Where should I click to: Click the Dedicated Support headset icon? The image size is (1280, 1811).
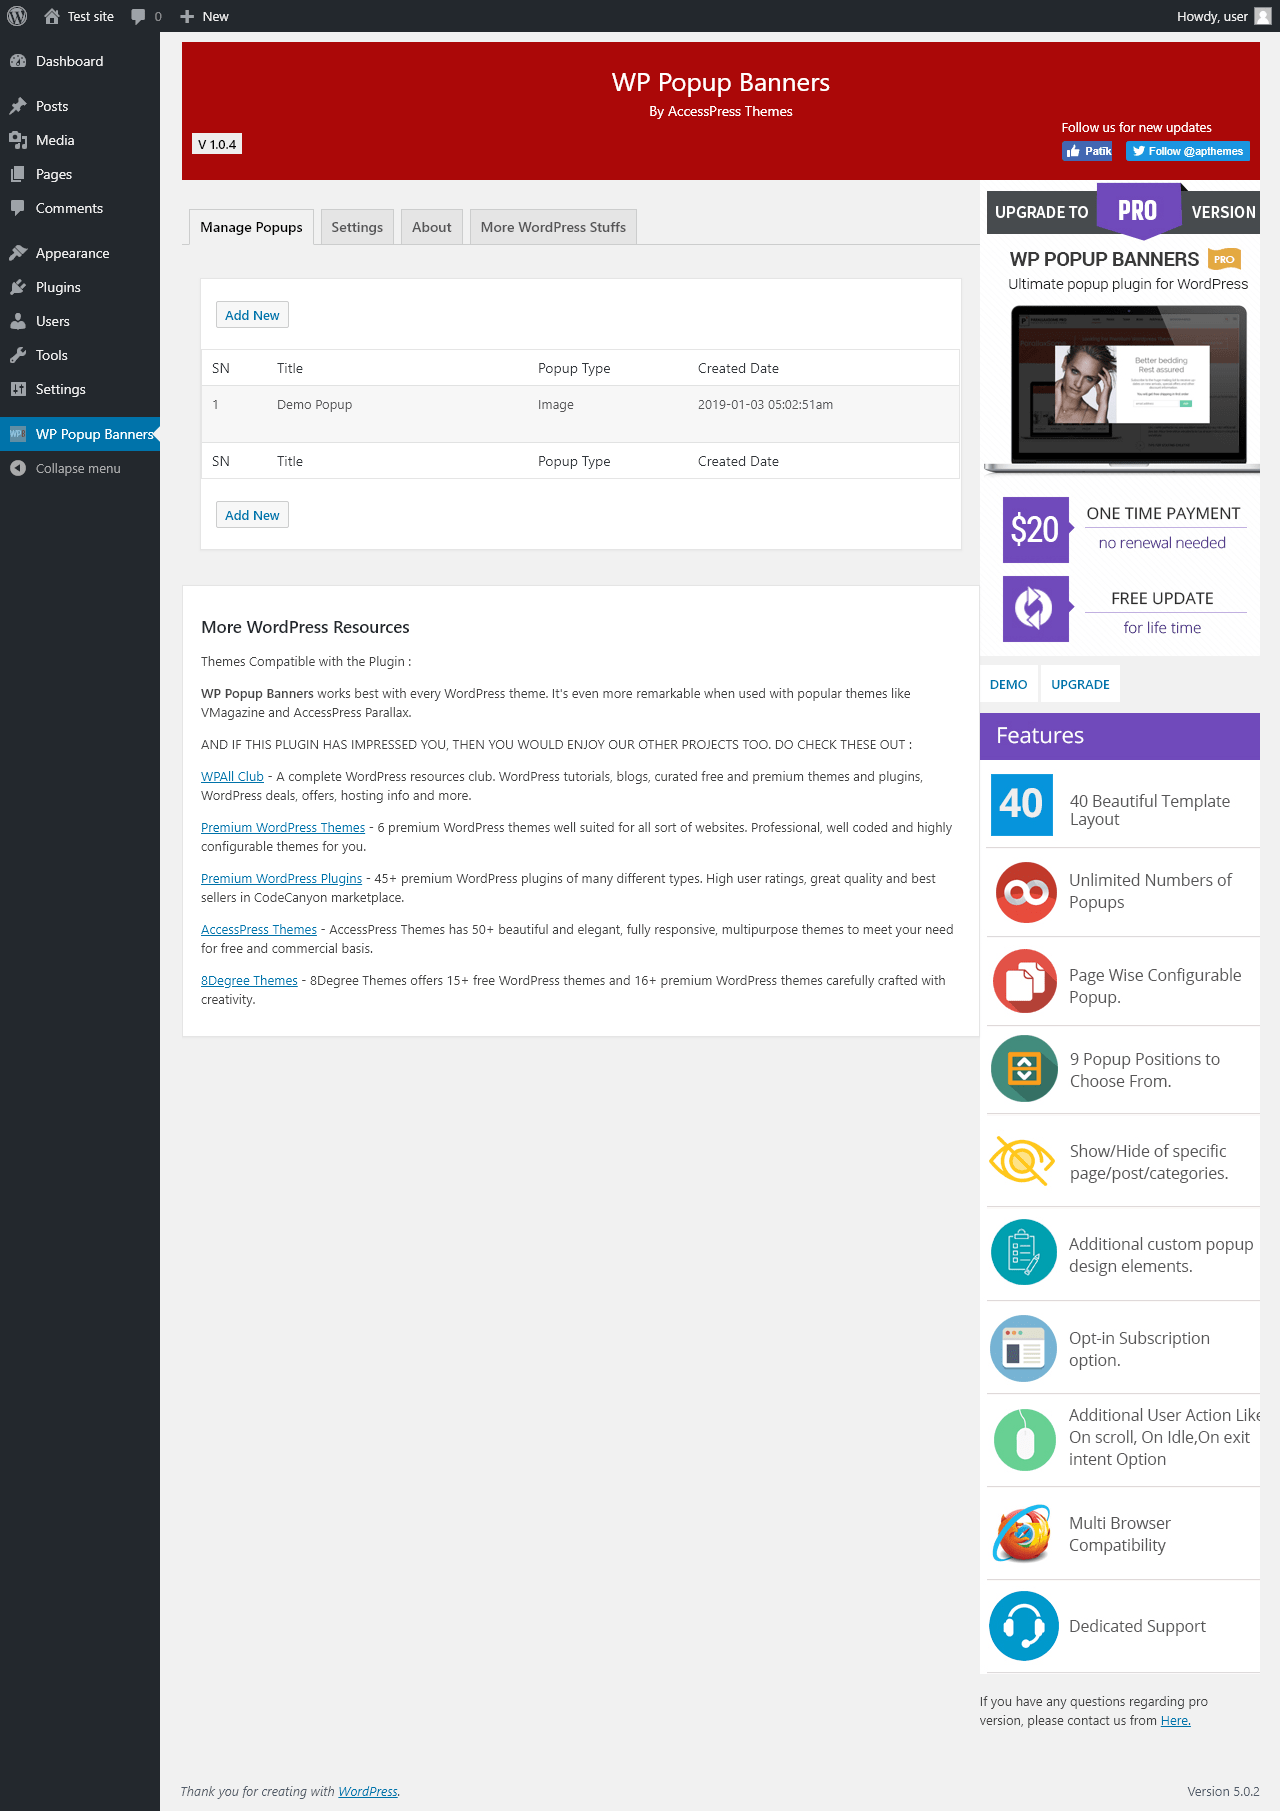(1024, 1626)
